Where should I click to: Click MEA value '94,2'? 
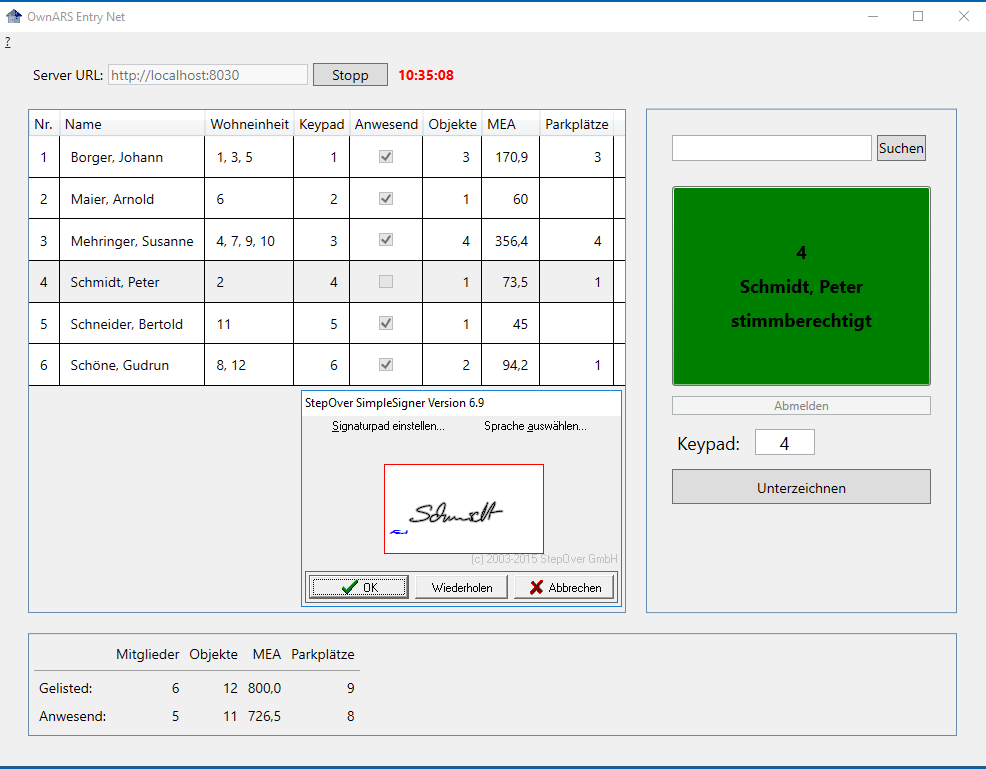coord(515,365)
